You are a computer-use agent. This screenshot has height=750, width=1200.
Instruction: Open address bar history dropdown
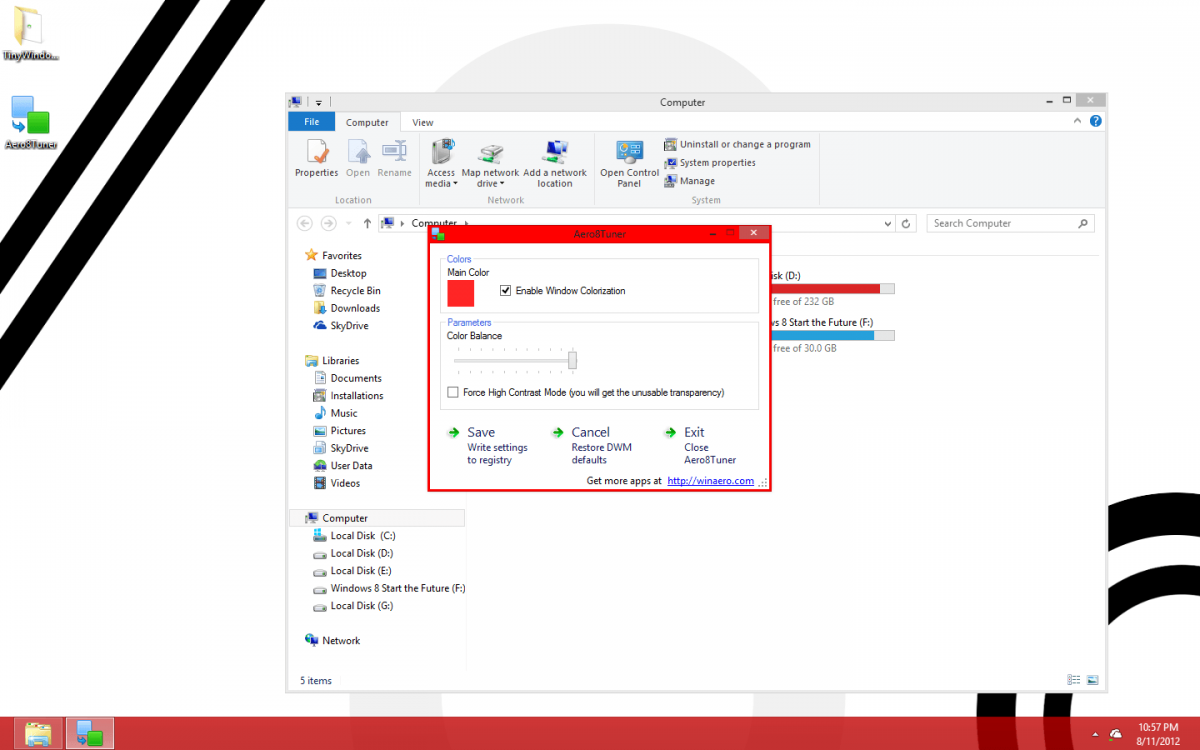[x=887, y=224]
